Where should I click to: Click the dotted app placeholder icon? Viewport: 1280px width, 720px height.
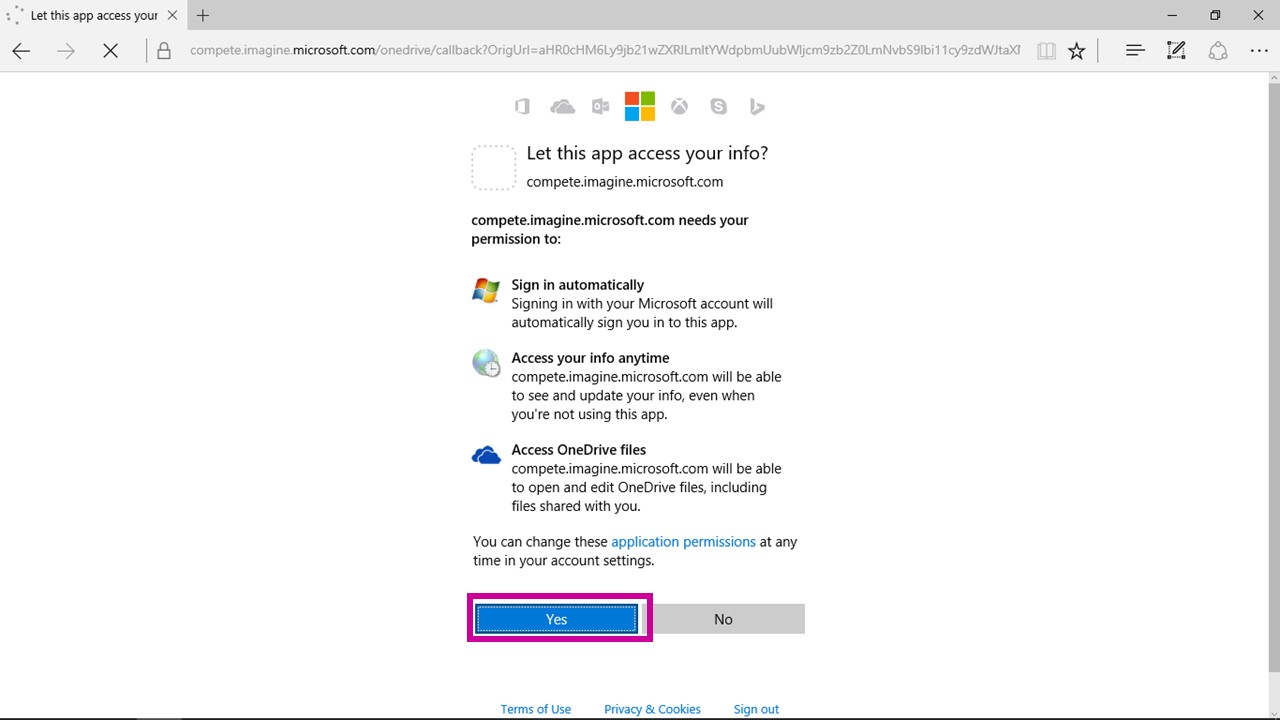(x=494, y=168)
